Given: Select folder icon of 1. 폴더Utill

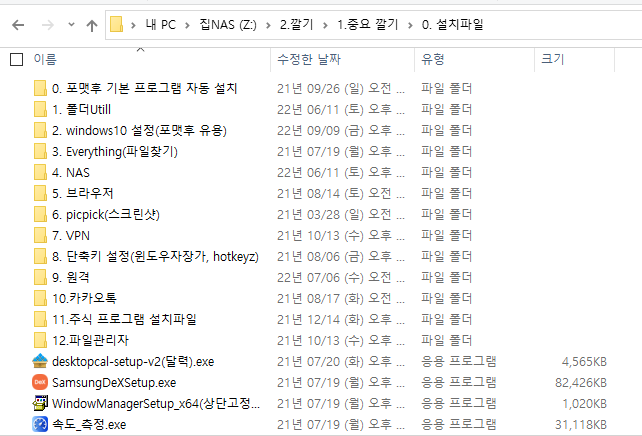Looking at the screenshot, I should 40,109.
